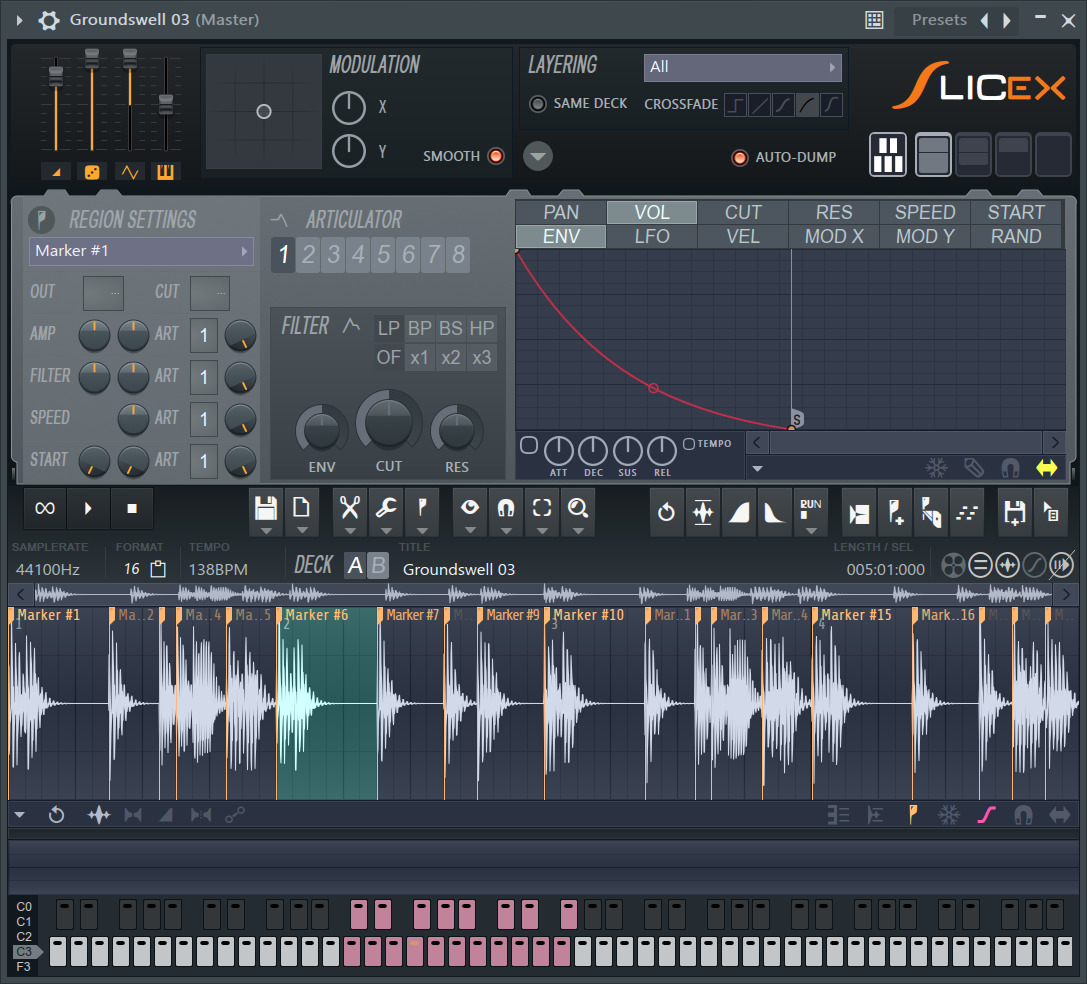The width and height of the screenshot is (1087, 984).
Task: Enable the TEMPO checkbox in envelope
Action: tap(689, 444)
